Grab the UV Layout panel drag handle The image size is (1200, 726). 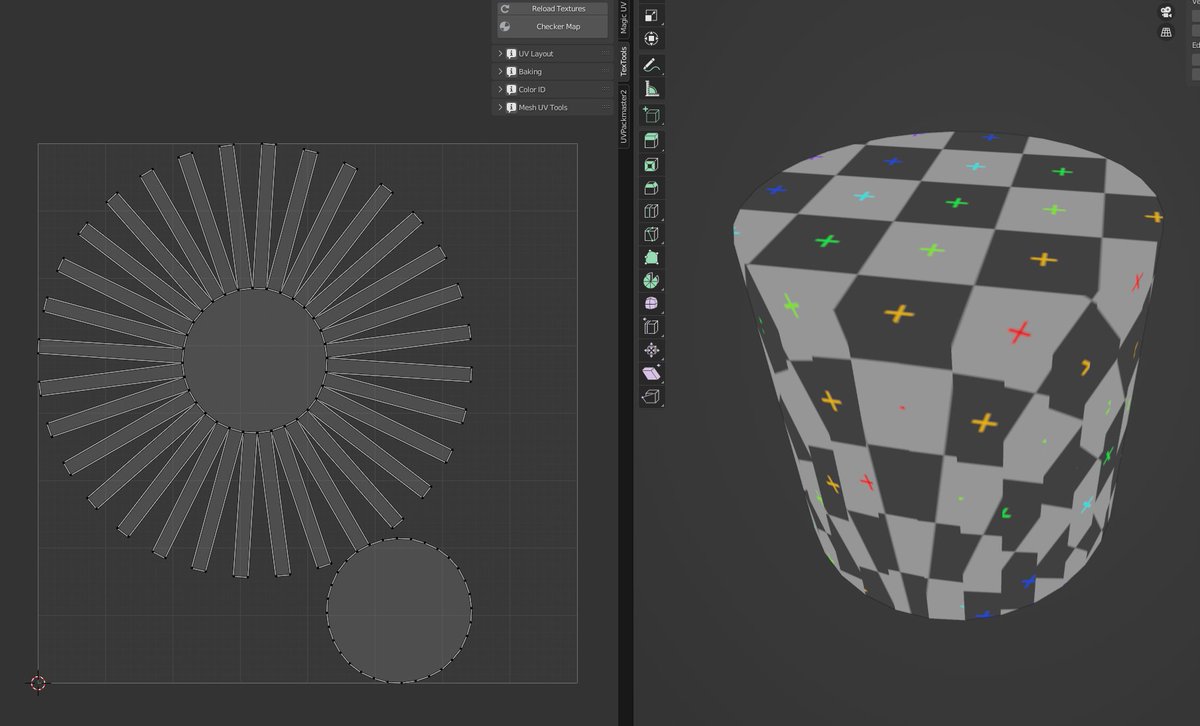(x=606, y=54)
